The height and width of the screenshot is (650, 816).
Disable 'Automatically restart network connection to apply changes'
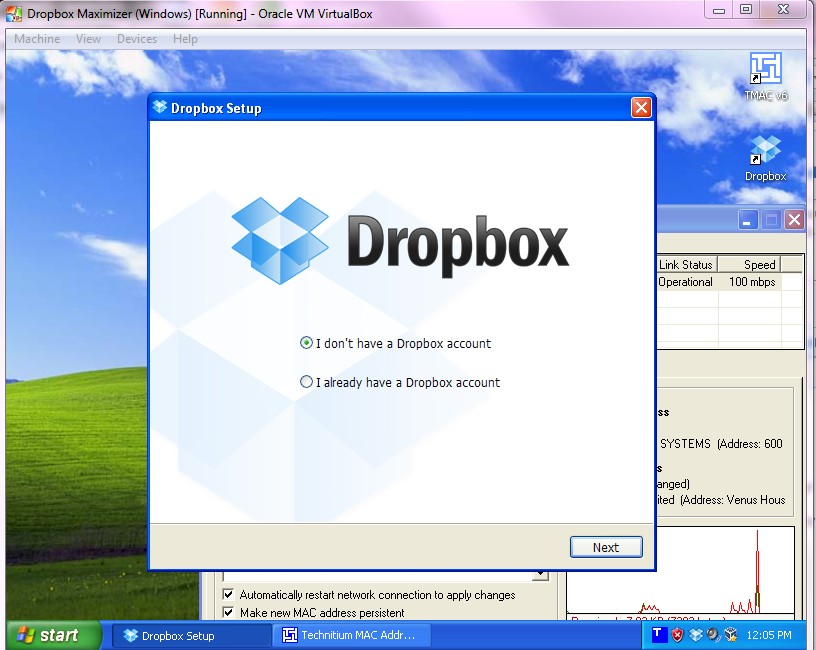click(229, 595)
